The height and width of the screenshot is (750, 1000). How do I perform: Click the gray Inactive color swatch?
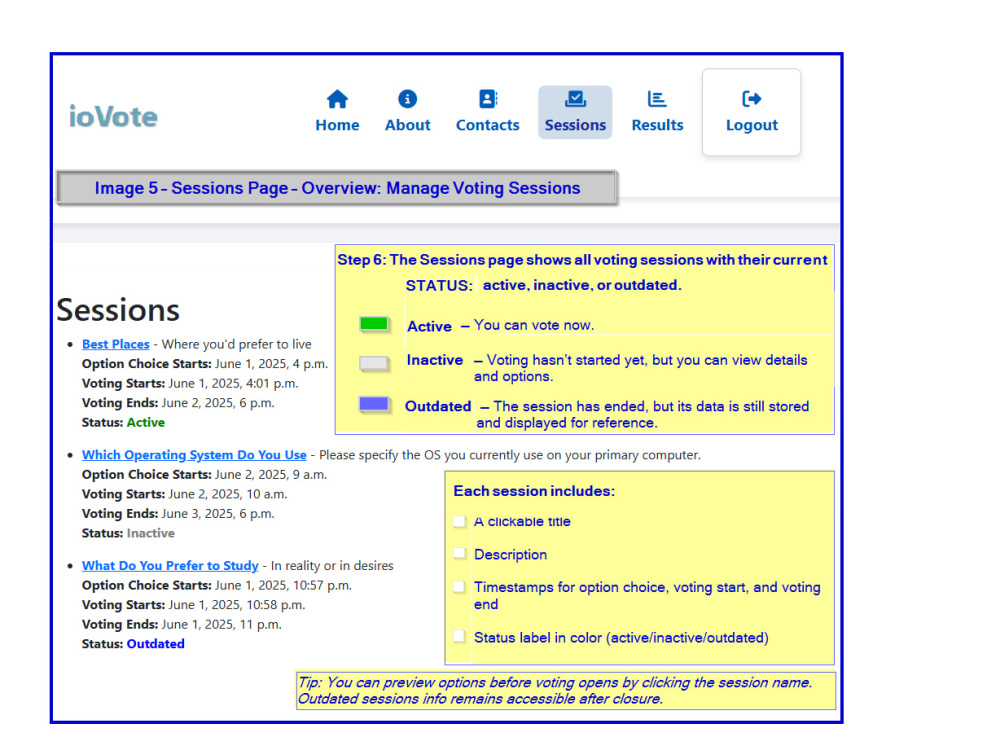pyautogui.click(x=374, y=364)
